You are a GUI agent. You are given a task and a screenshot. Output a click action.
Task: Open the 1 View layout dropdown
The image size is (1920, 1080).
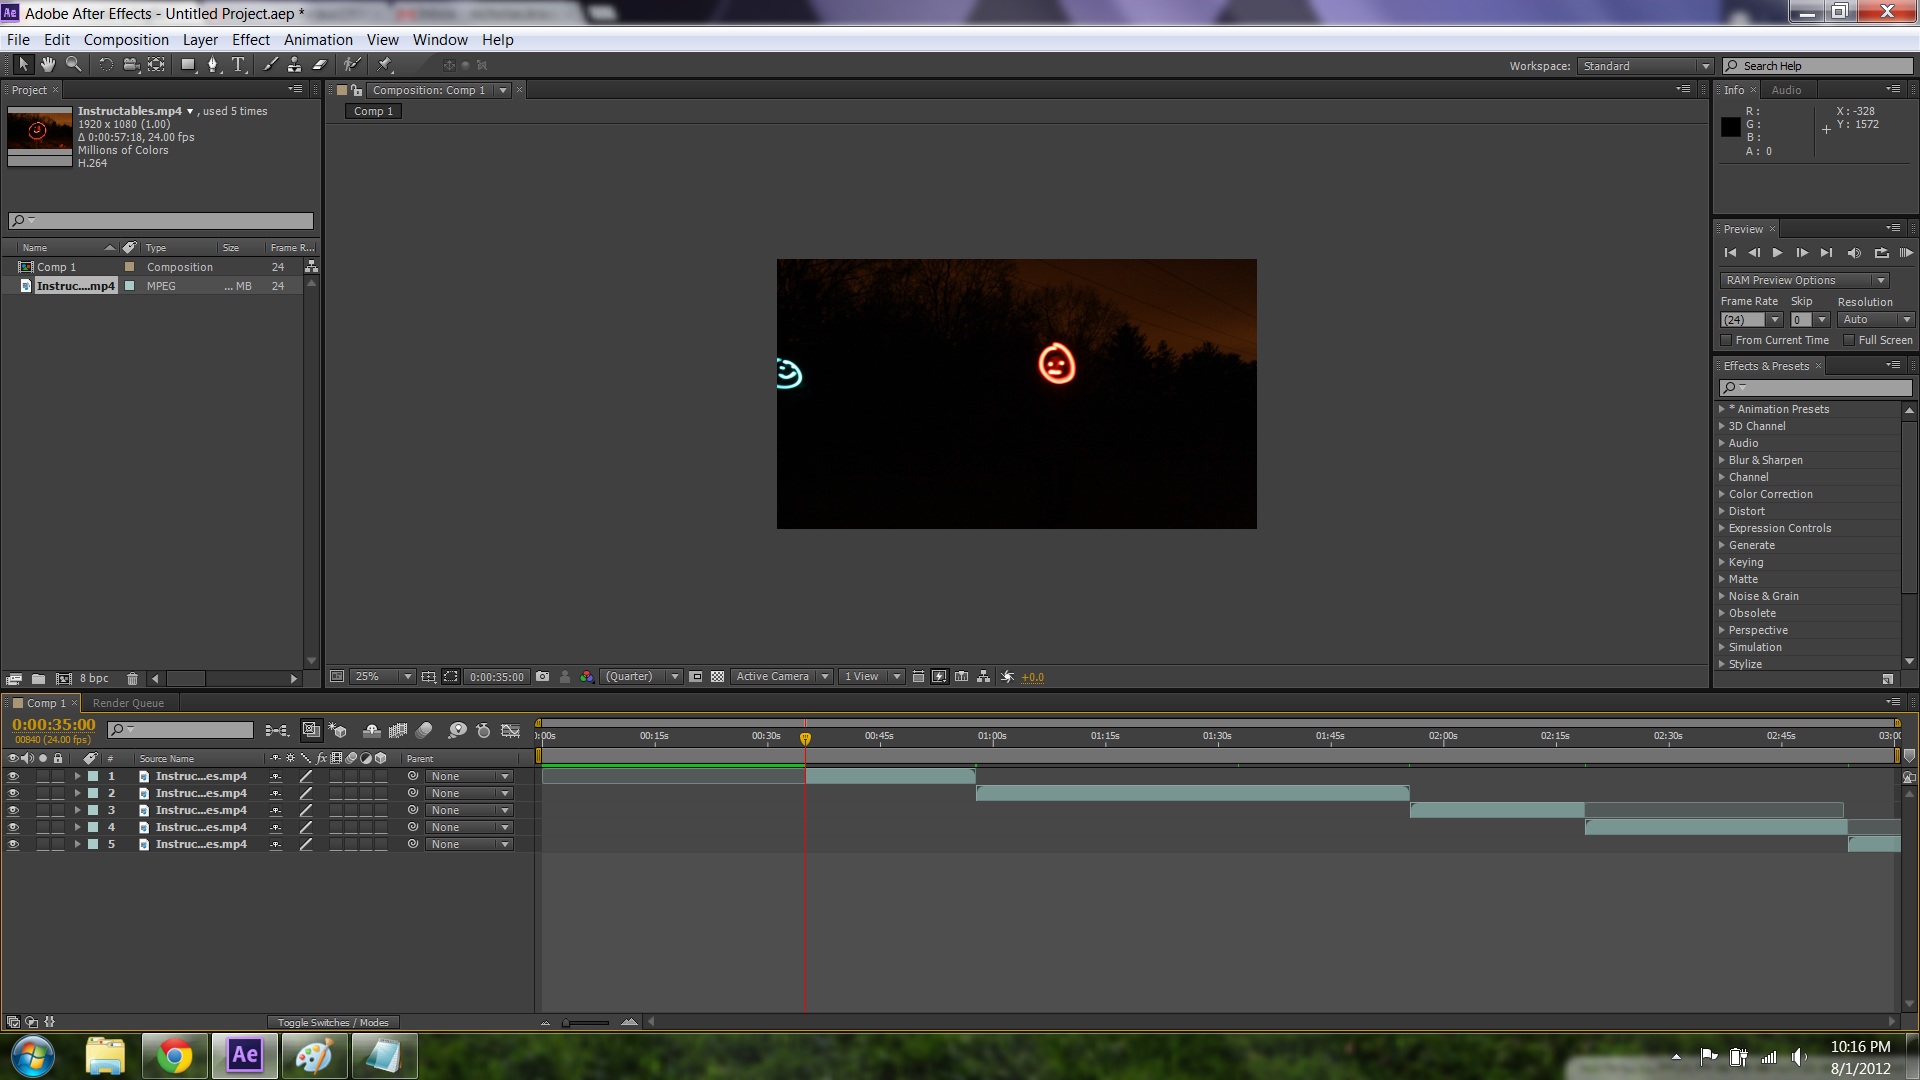[871, 677]
